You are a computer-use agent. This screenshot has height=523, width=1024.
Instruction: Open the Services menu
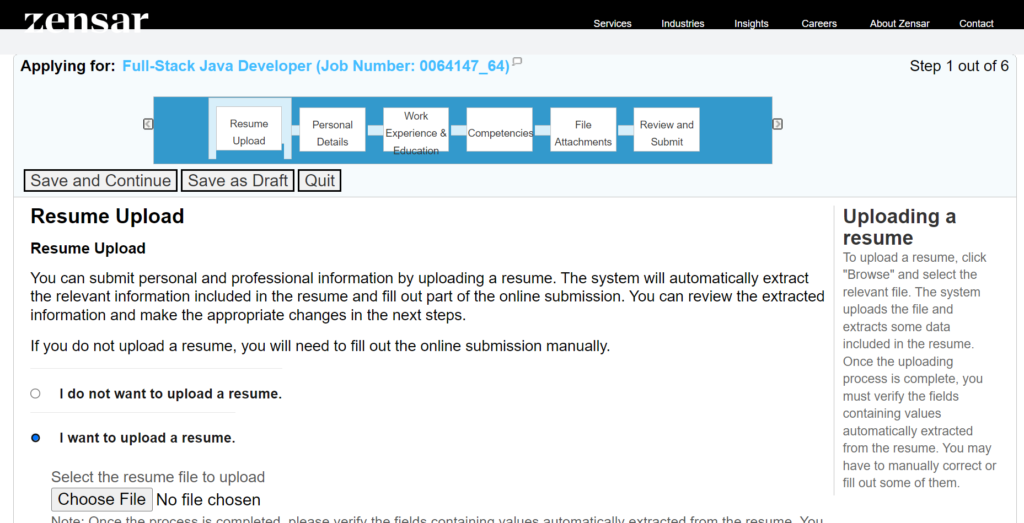pyautogui.click(x=612, y=23)
